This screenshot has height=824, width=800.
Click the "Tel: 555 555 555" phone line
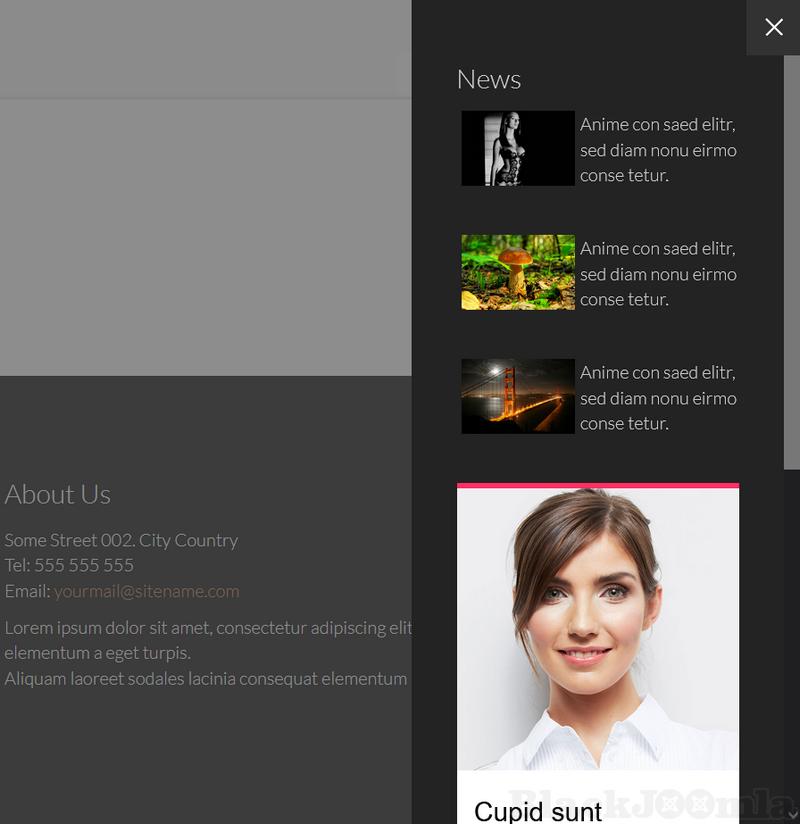click(x=69, y=565)
